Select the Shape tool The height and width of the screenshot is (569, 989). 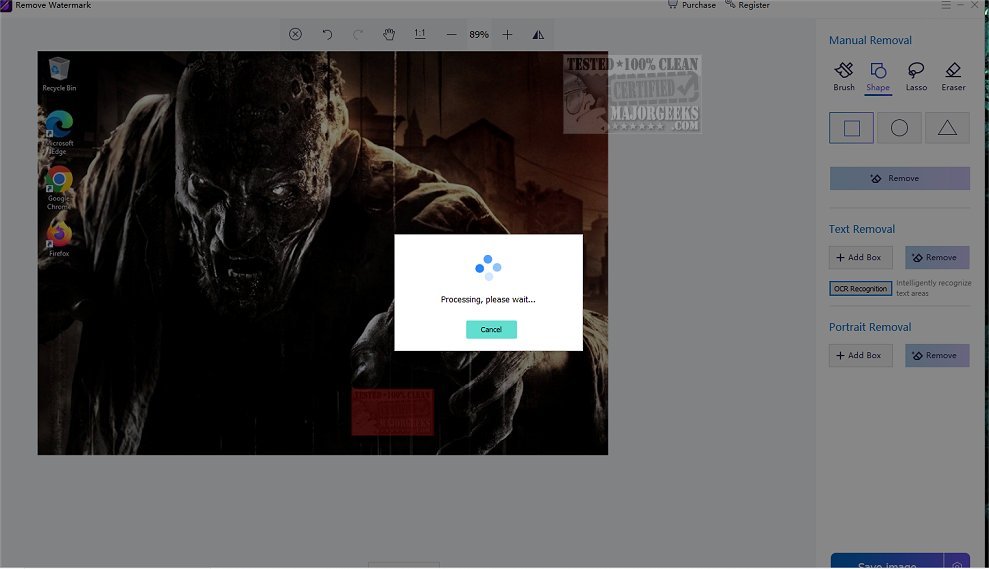pos(878,77)
